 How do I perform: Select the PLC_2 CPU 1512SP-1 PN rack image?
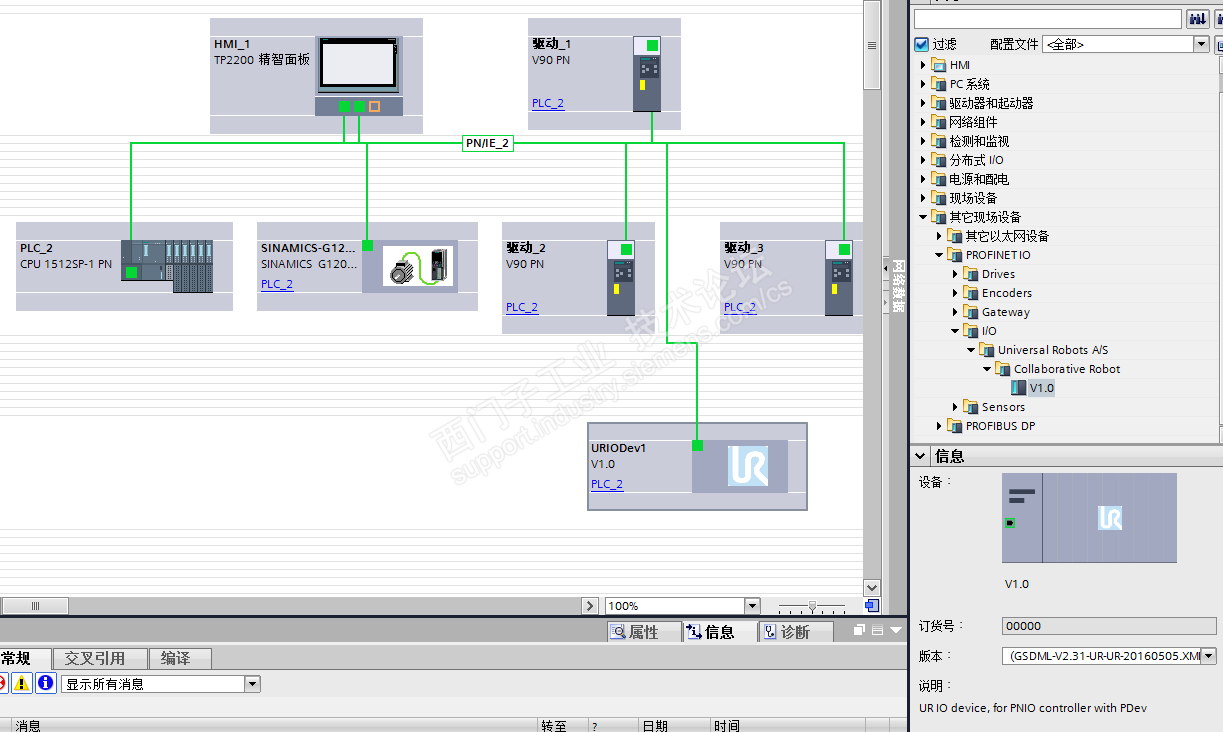[167, 266]
